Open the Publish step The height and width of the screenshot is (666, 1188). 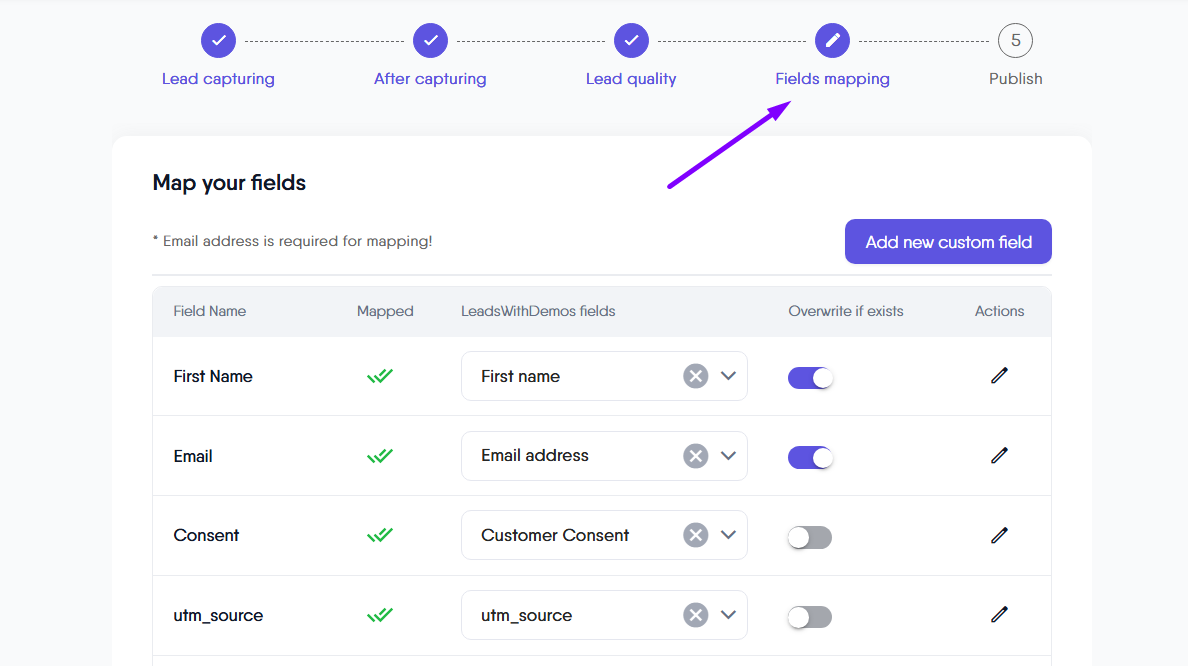[1015, 41]
